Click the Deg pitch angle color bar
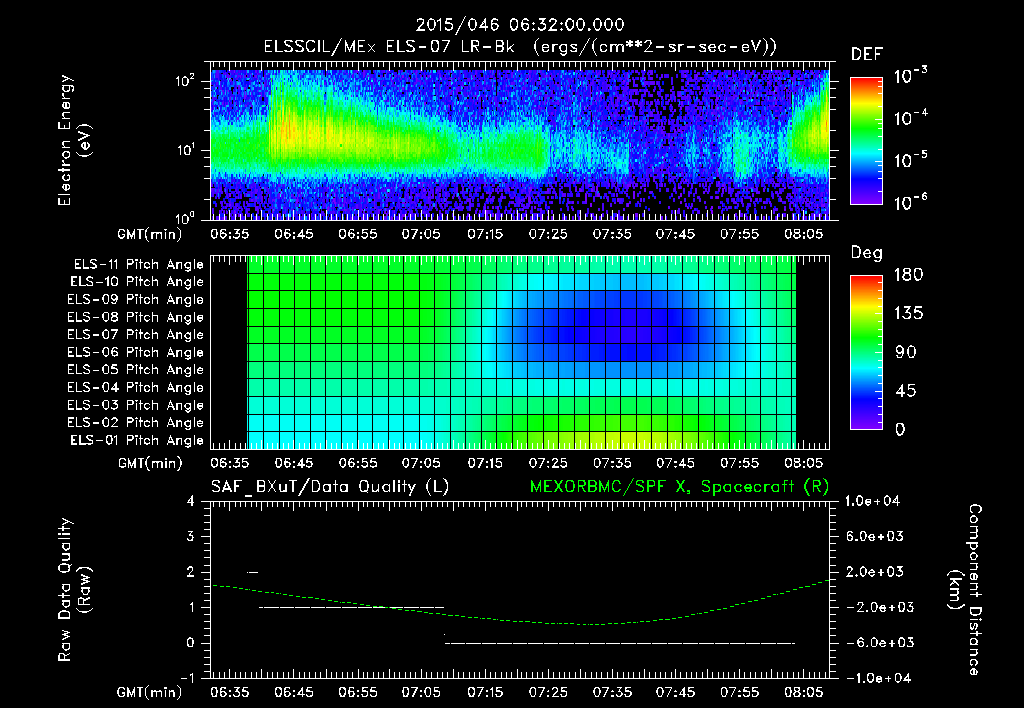The height and width of the screenshot is (708, 1024). coord(866,352)
